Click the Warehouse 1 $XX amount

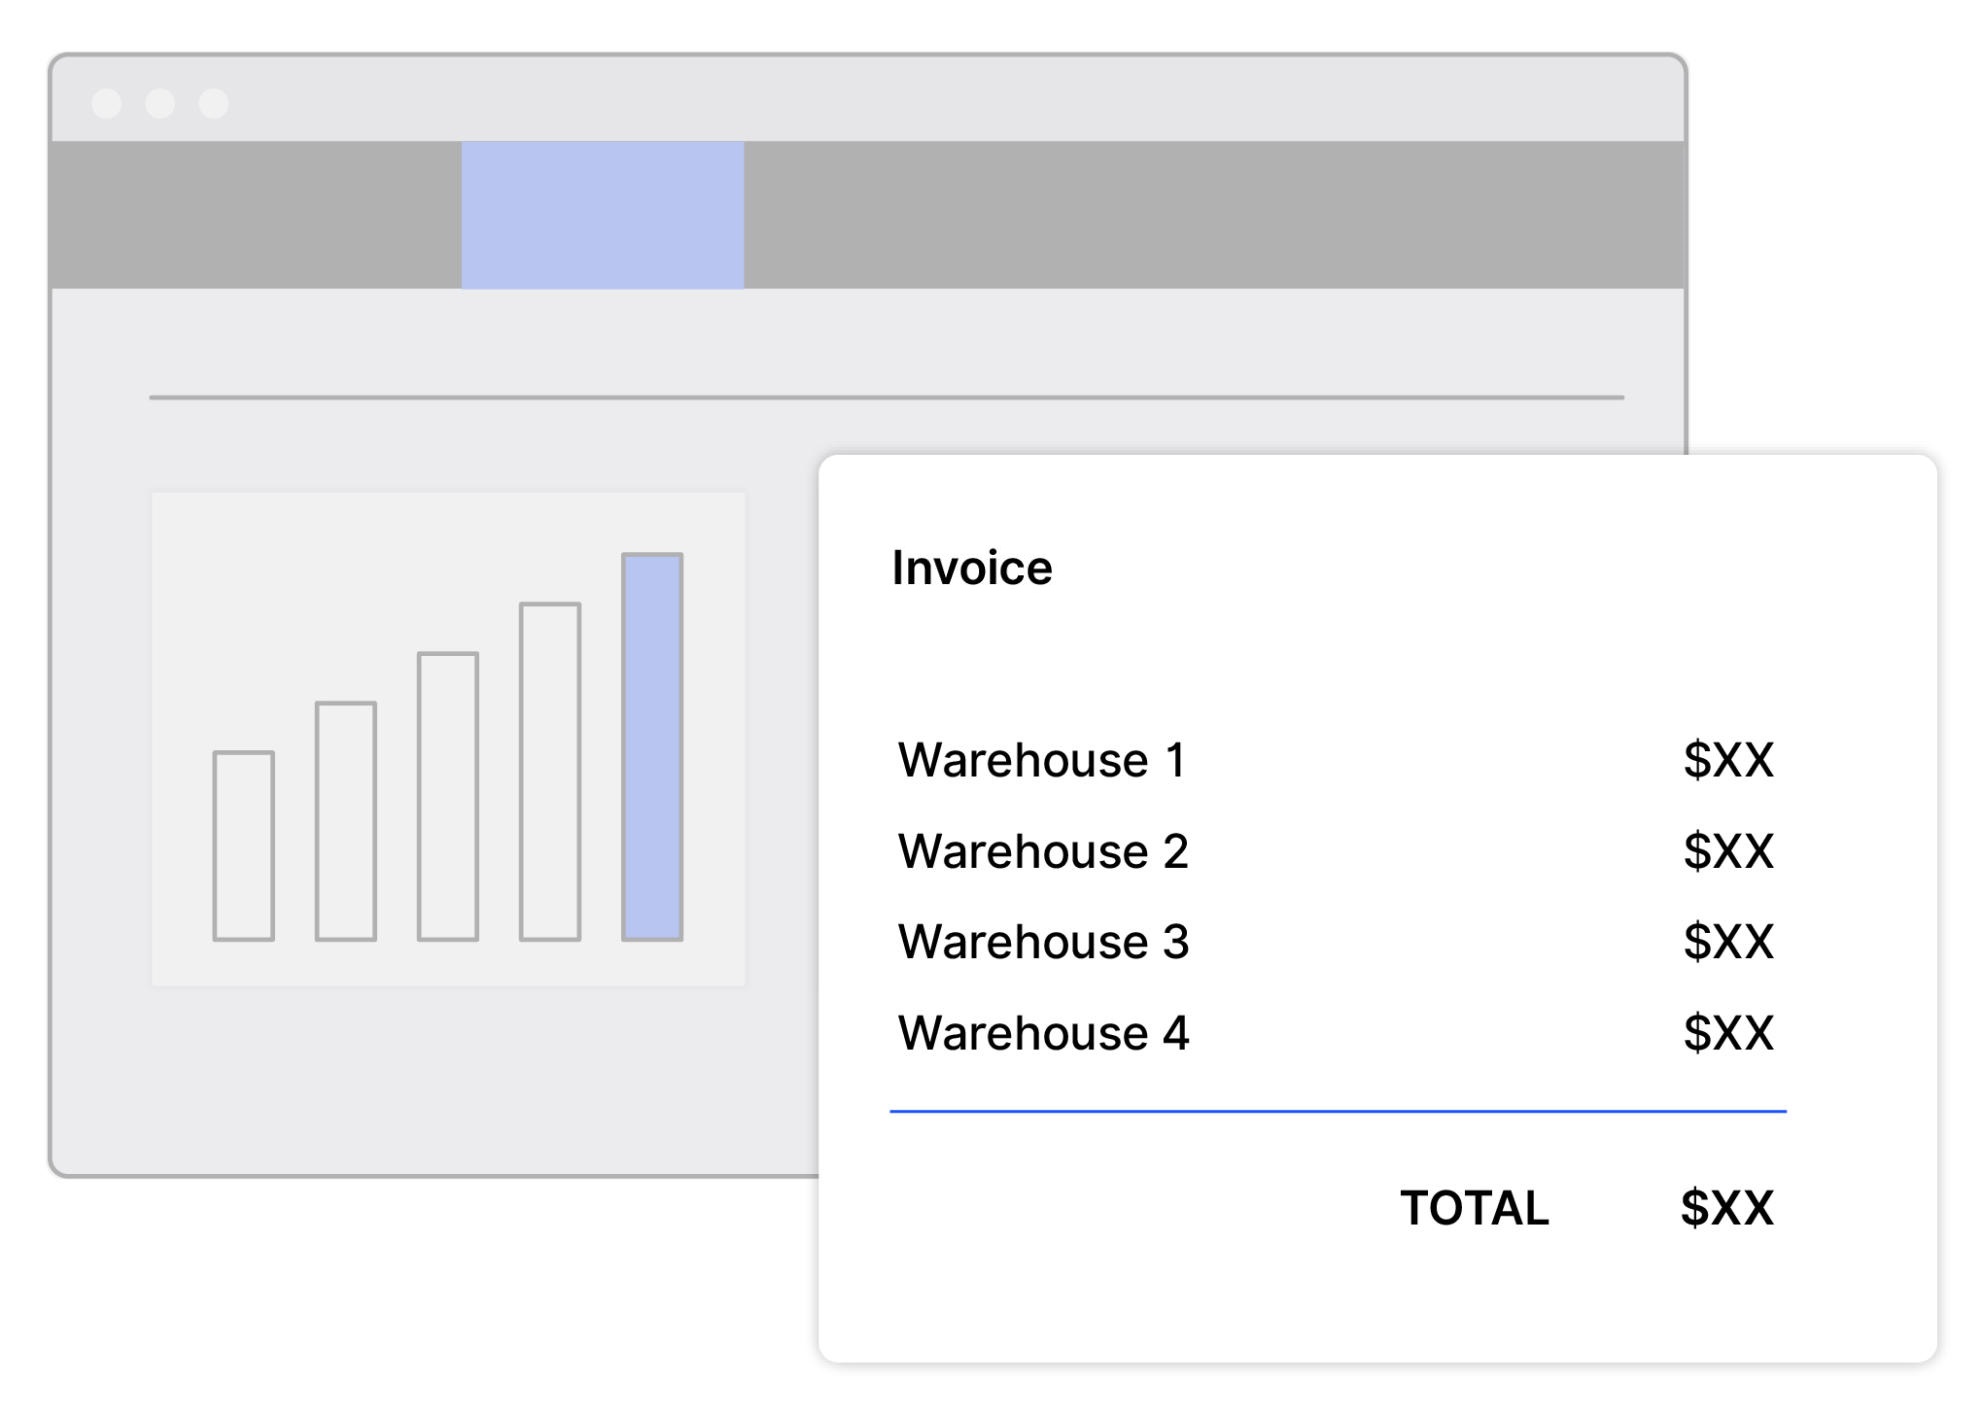(x=1728, y=760)
